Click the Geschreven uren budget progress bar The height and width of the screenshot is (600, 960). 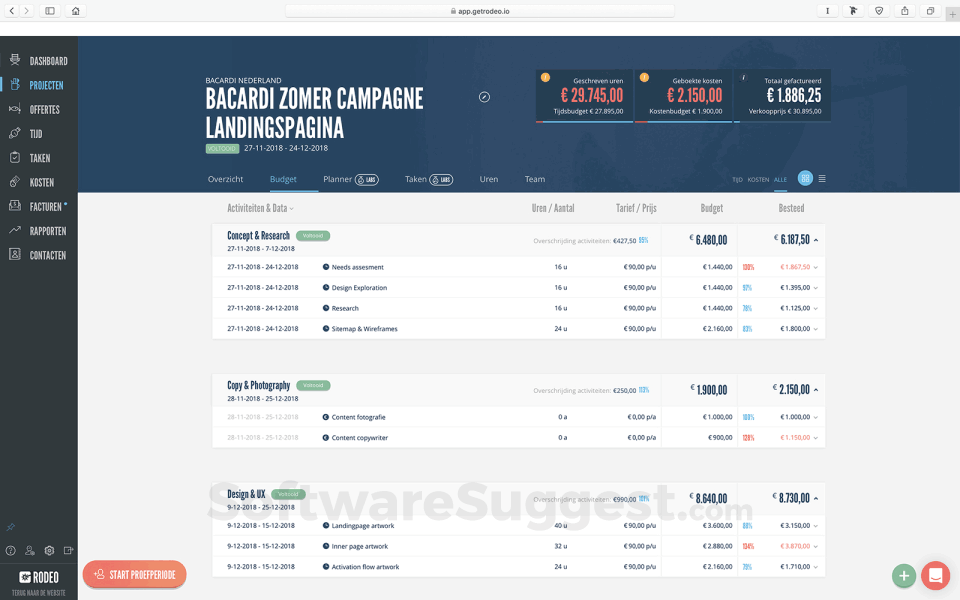pos(584,121)
